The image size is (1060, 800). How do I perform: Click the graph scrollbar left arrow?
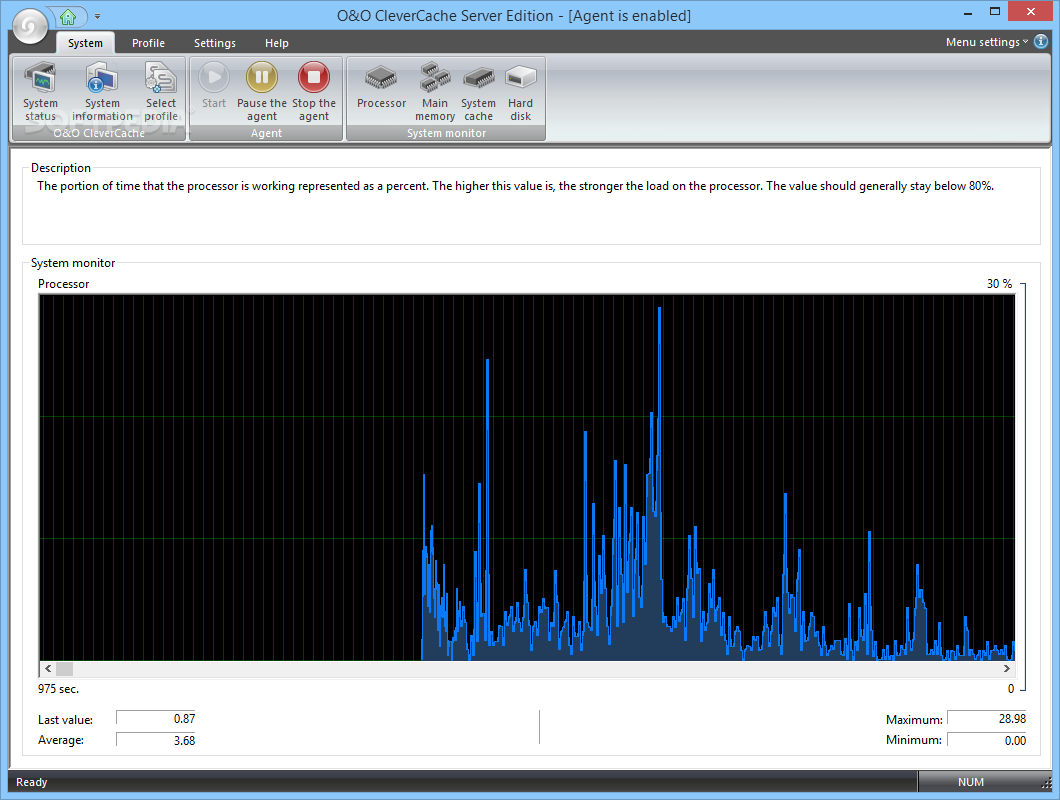47,668
